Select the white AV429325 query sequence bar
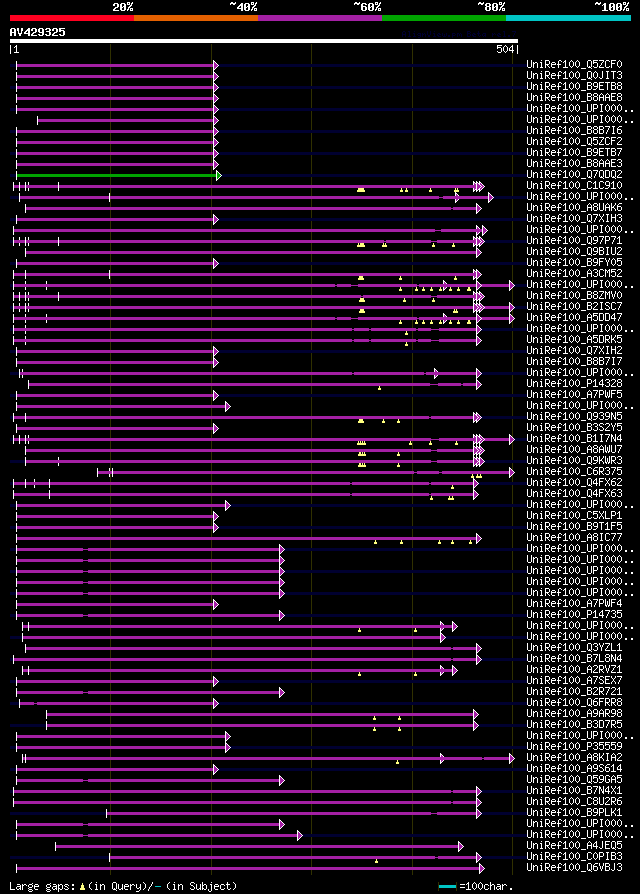Image resolution: width=640 pixels, height=894 pixels. 264,41
